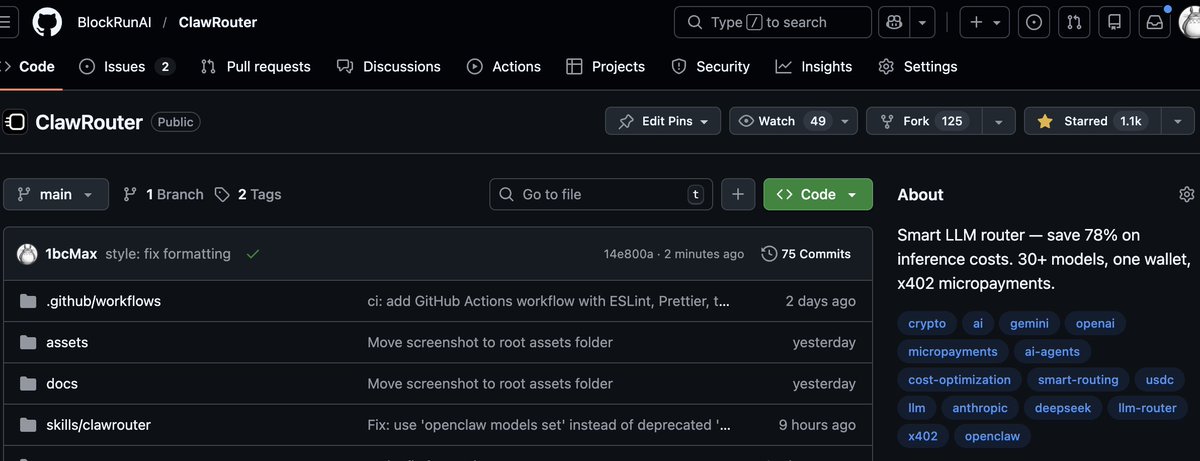Expand the Watch options arrow
The height and width of the screenshot is (461, 1200).
click(846, 121)
